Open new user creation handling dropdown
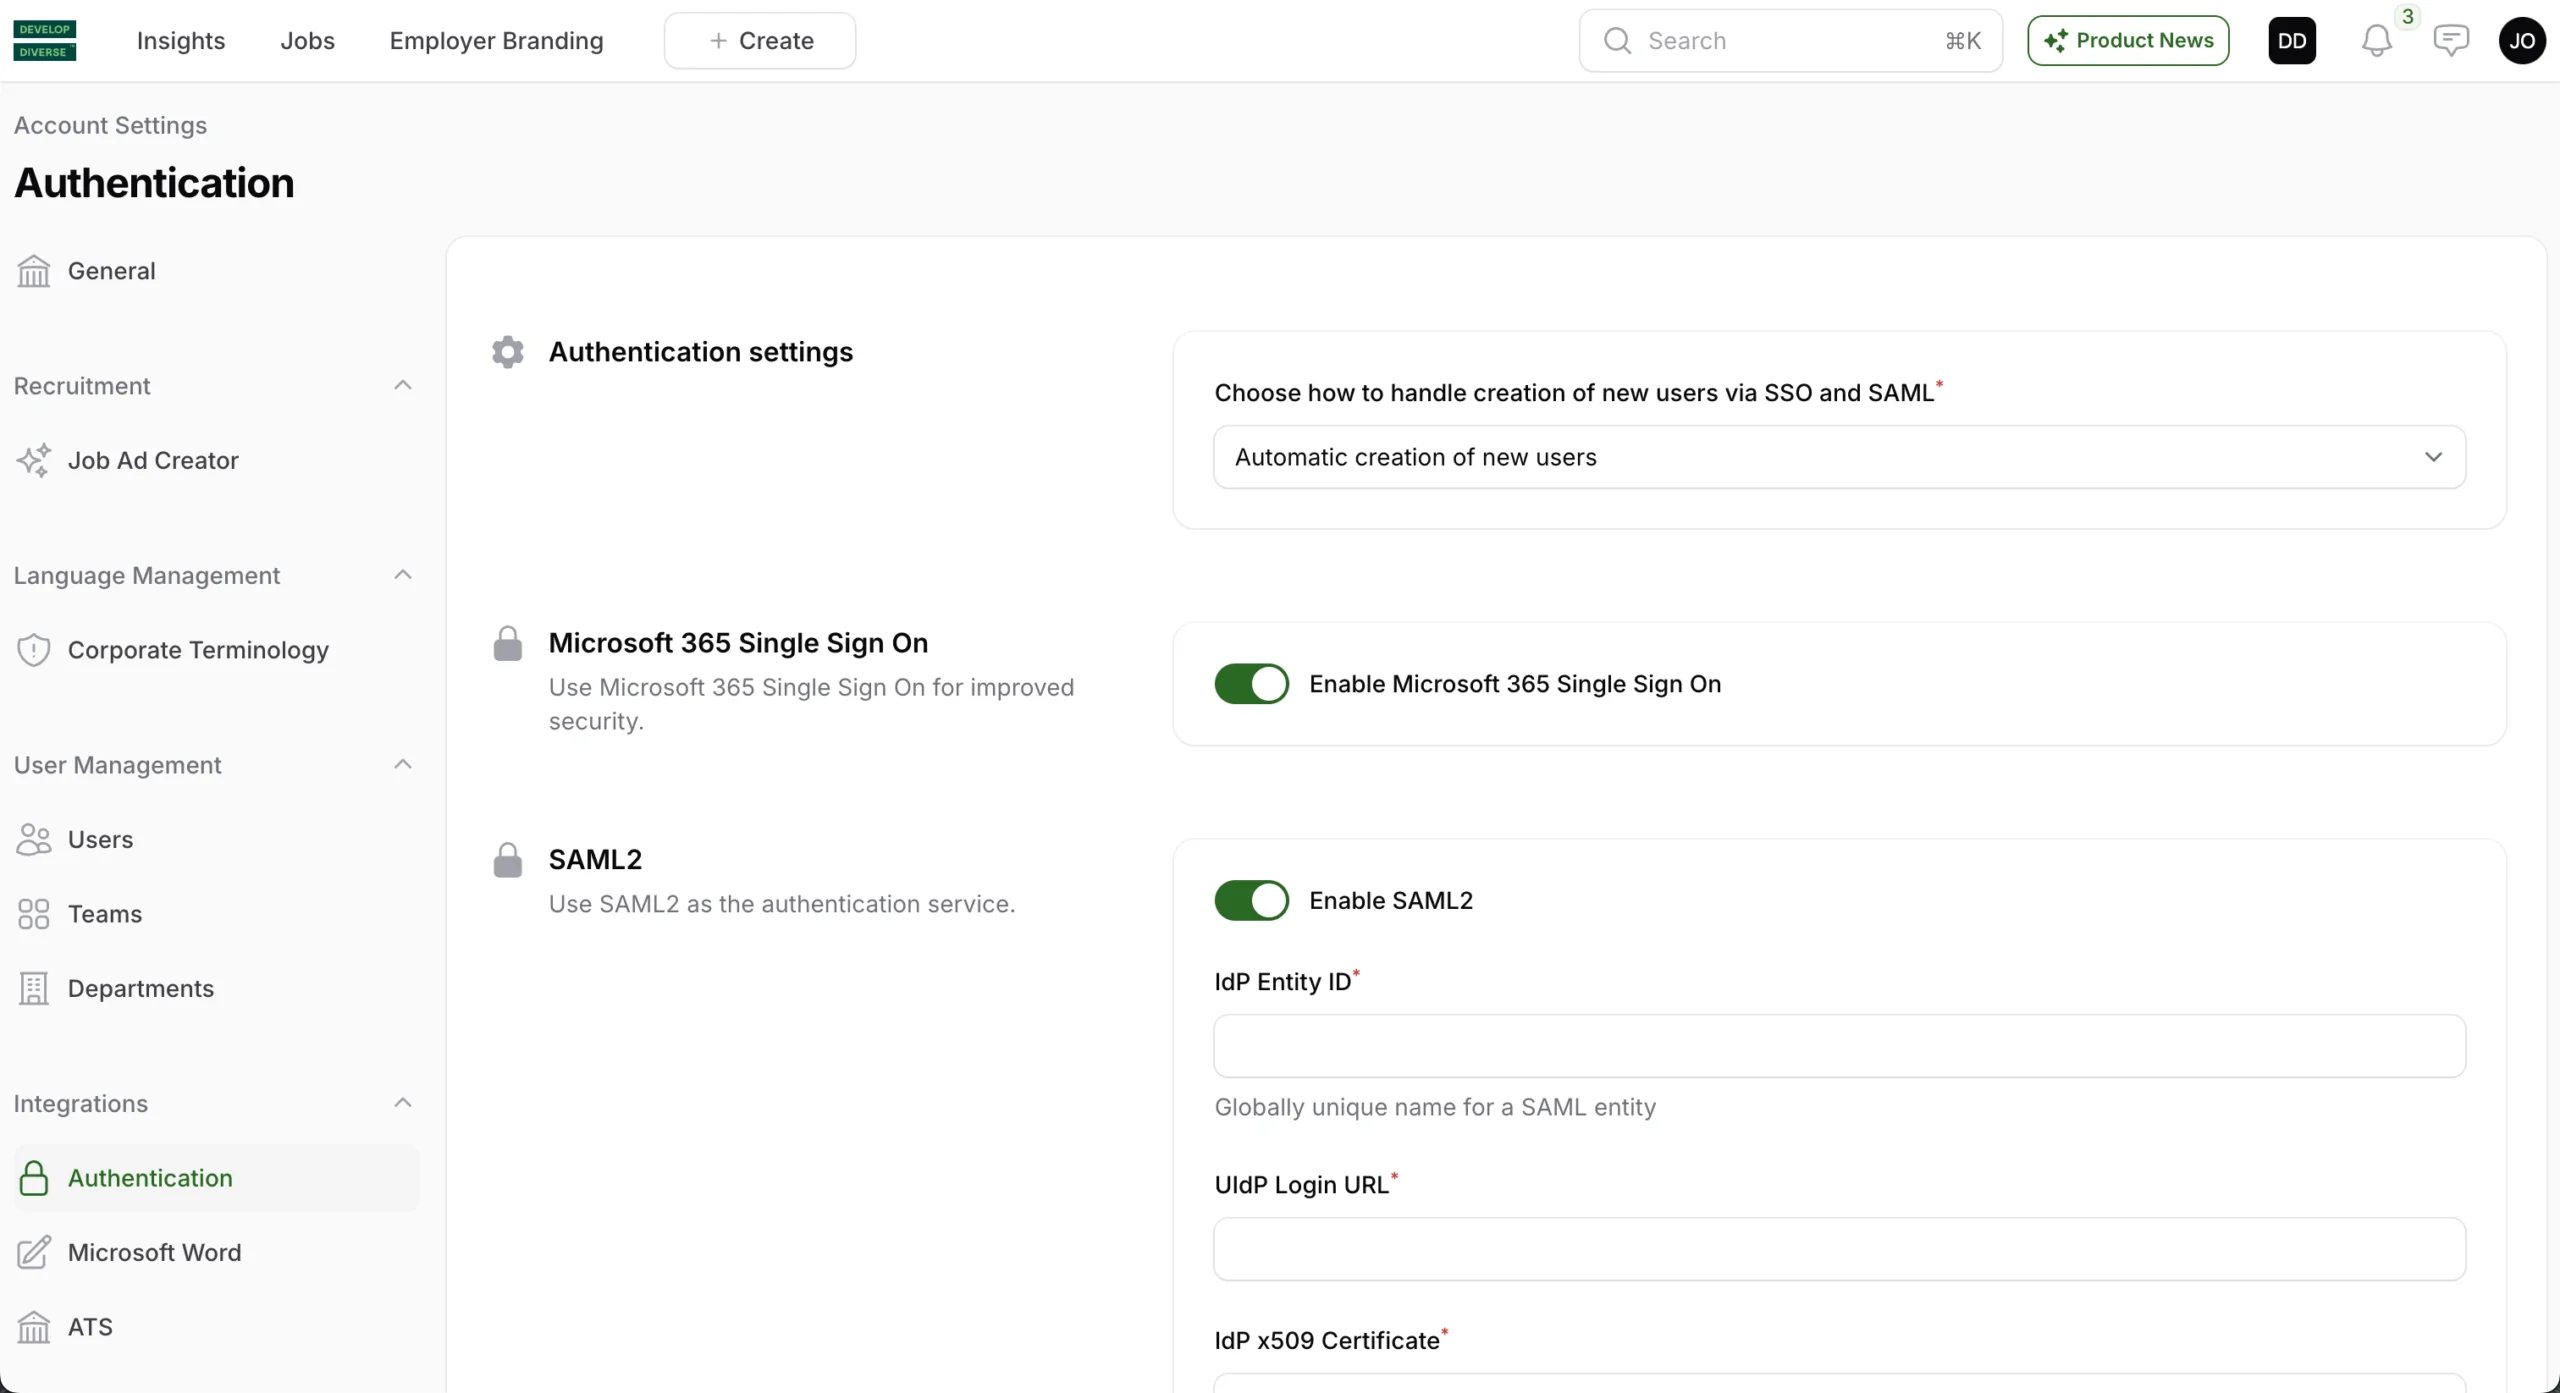 click(1838, 457)
